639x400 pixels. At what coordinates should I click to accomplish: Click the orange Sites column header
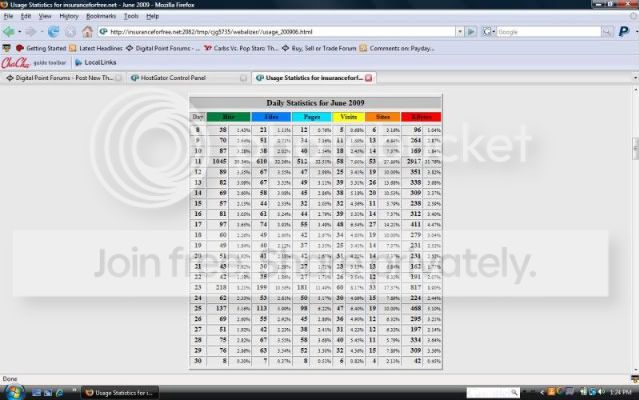[x=383, y=117]
